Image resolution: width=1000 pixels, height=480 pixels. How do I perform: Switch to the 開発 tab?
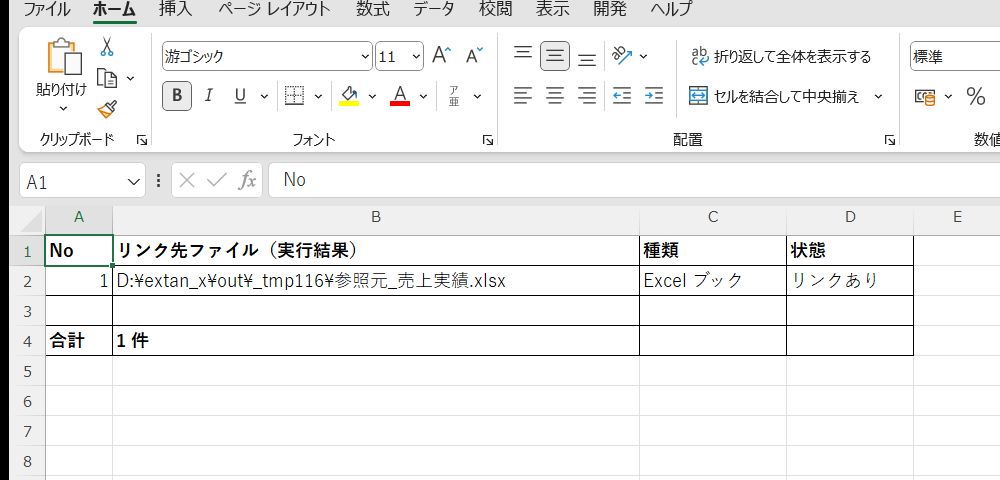click(x=610, y=9)
